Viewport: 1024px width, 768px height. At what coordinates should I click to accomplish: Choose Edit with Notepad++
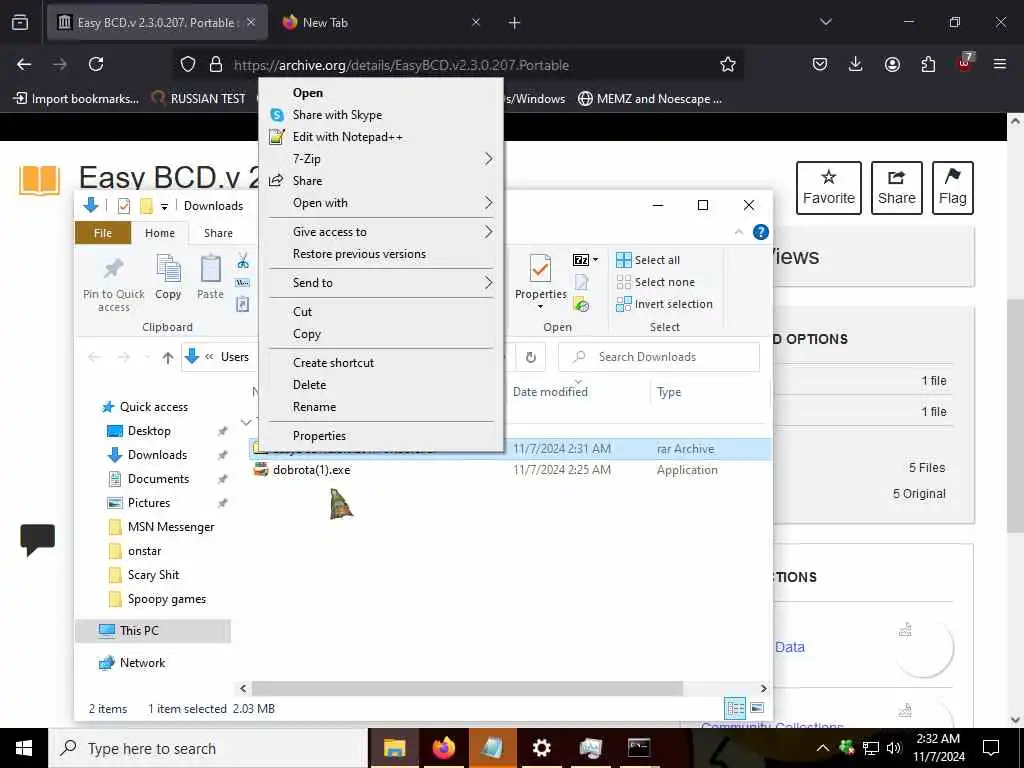click(381, 137)
